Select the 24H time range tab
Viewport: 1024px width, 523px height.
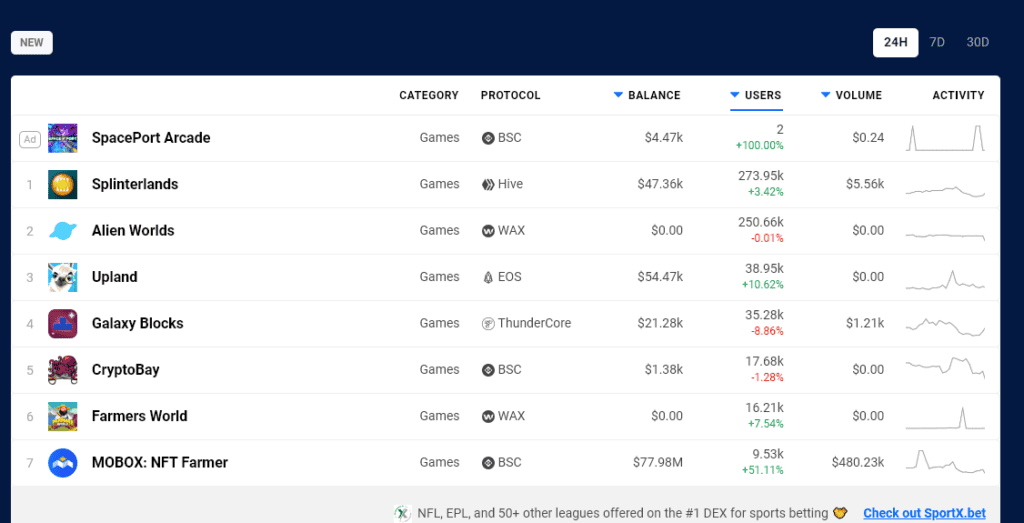tap(895, 42)
